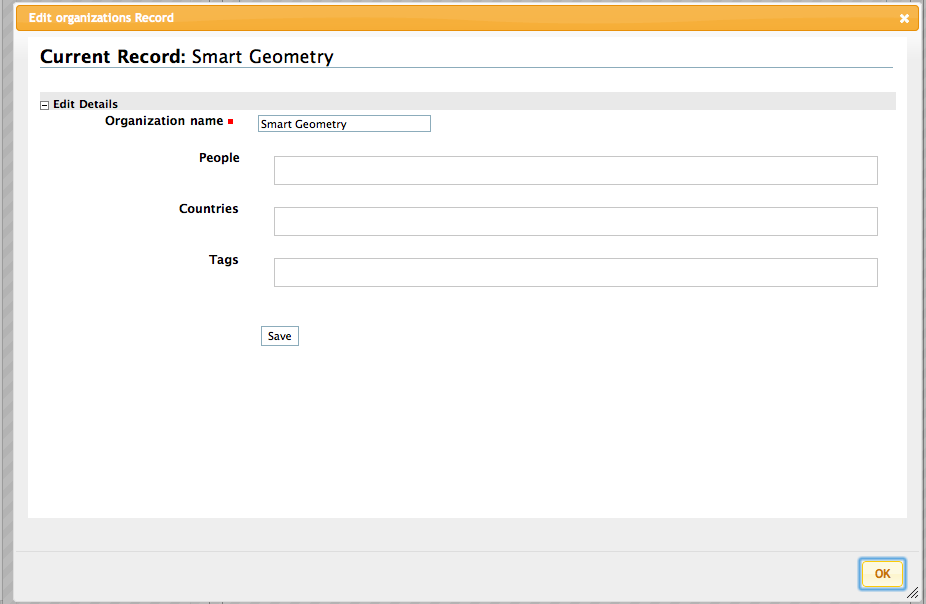
Task: Focus the Tags input box
Action: [x=575, y=272]
